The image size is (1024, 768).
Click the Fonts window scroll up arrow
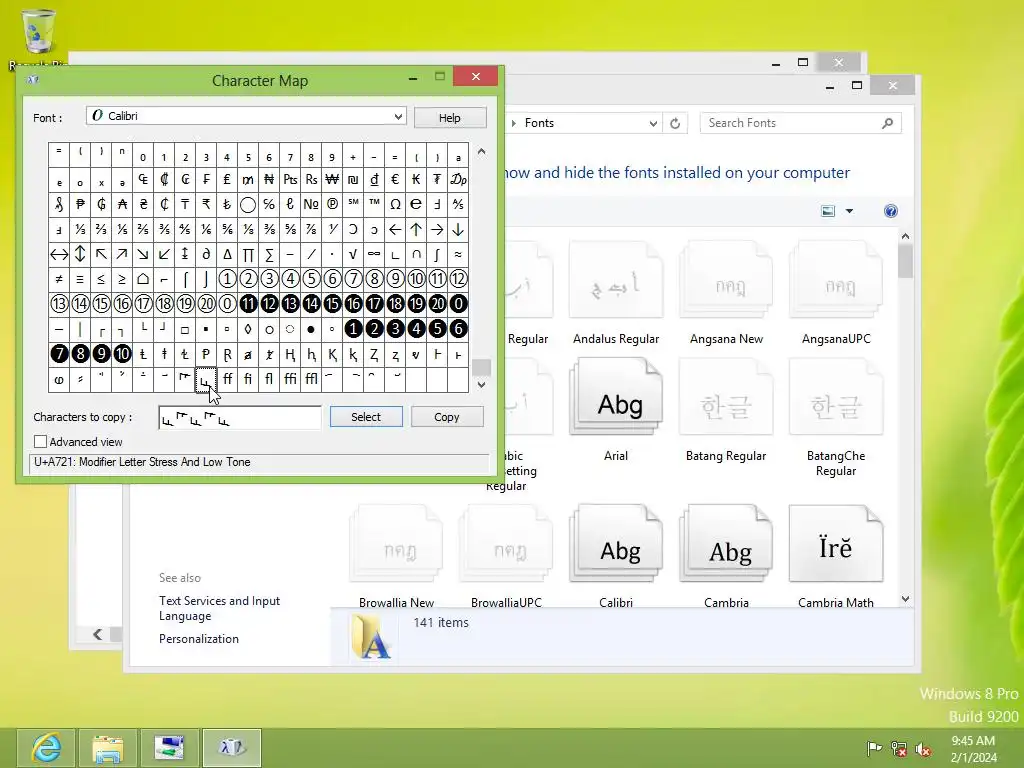tap(905, 236)
